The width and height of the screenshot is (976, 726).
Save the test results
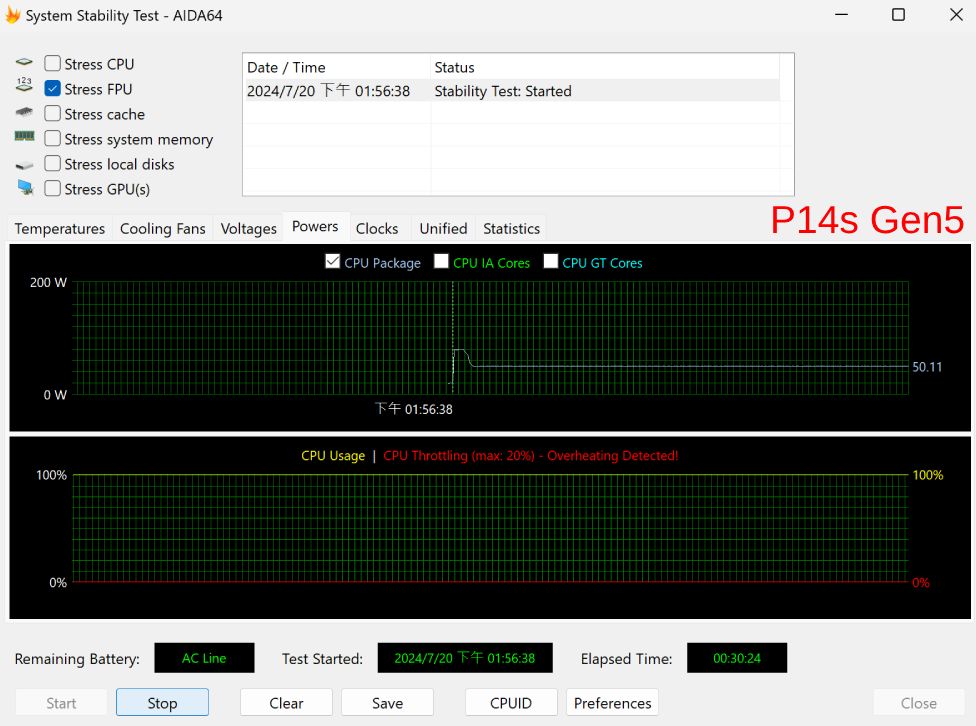(387, 703)
